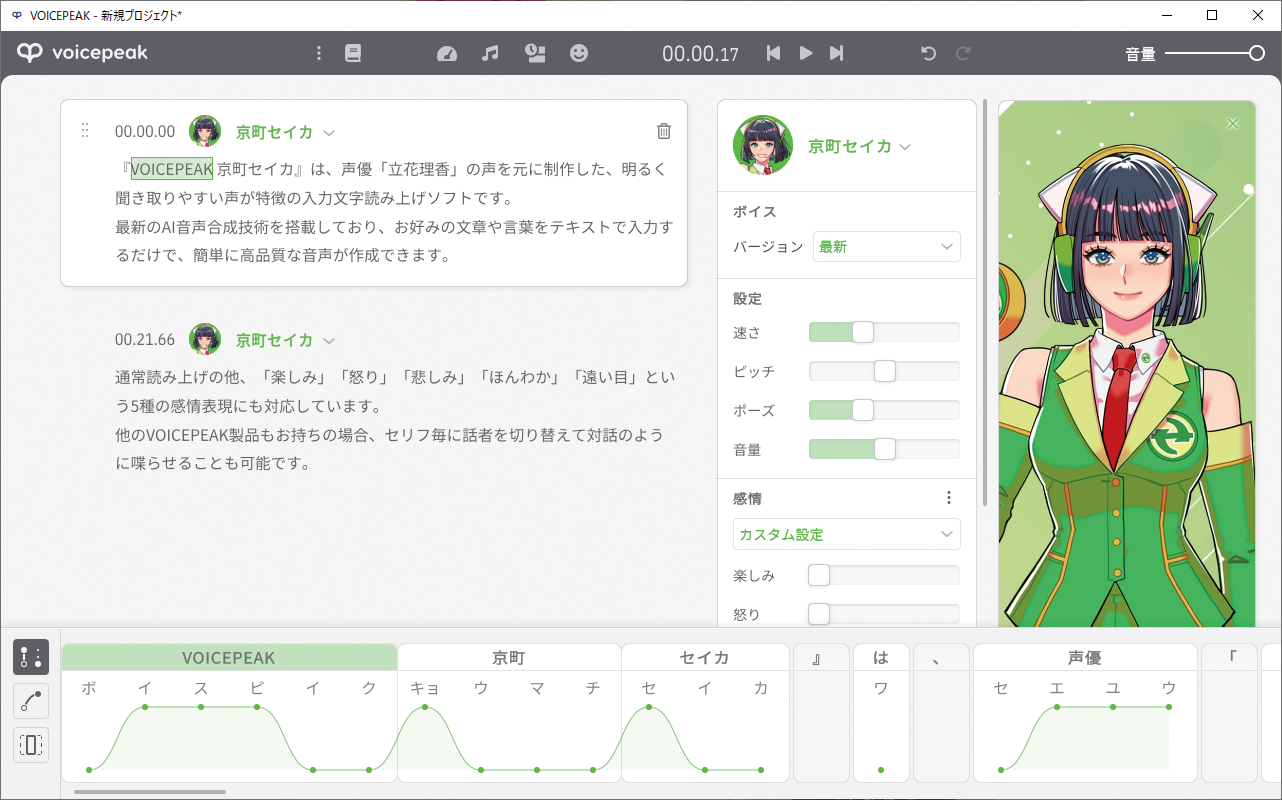Adjust the 音量 slider in settings panel
Screen dimensions: 1282x800
tap(884, 449)
